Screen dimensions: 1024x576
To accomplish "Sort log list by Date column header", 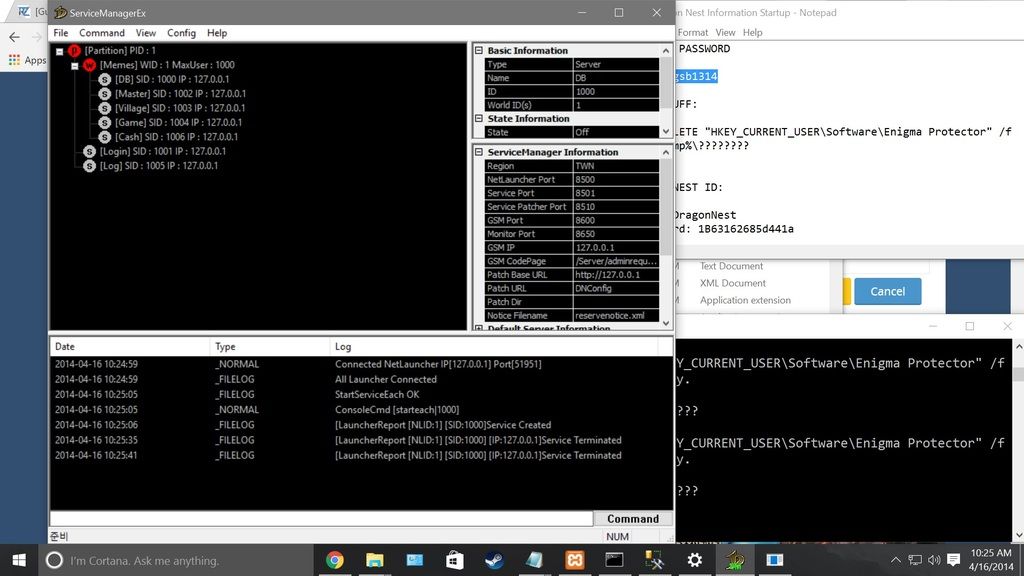I will pos(130,347).
